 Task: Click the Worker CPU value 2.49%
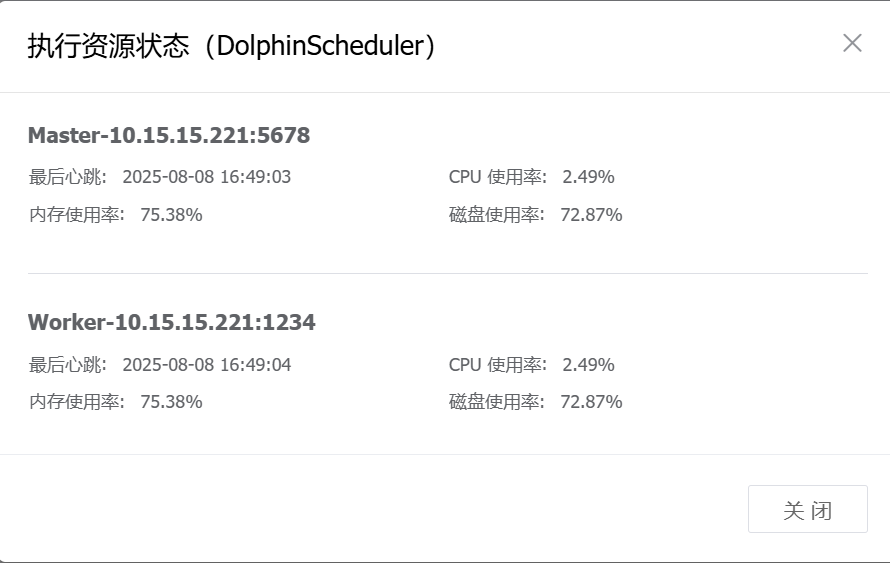pos(588,364)
